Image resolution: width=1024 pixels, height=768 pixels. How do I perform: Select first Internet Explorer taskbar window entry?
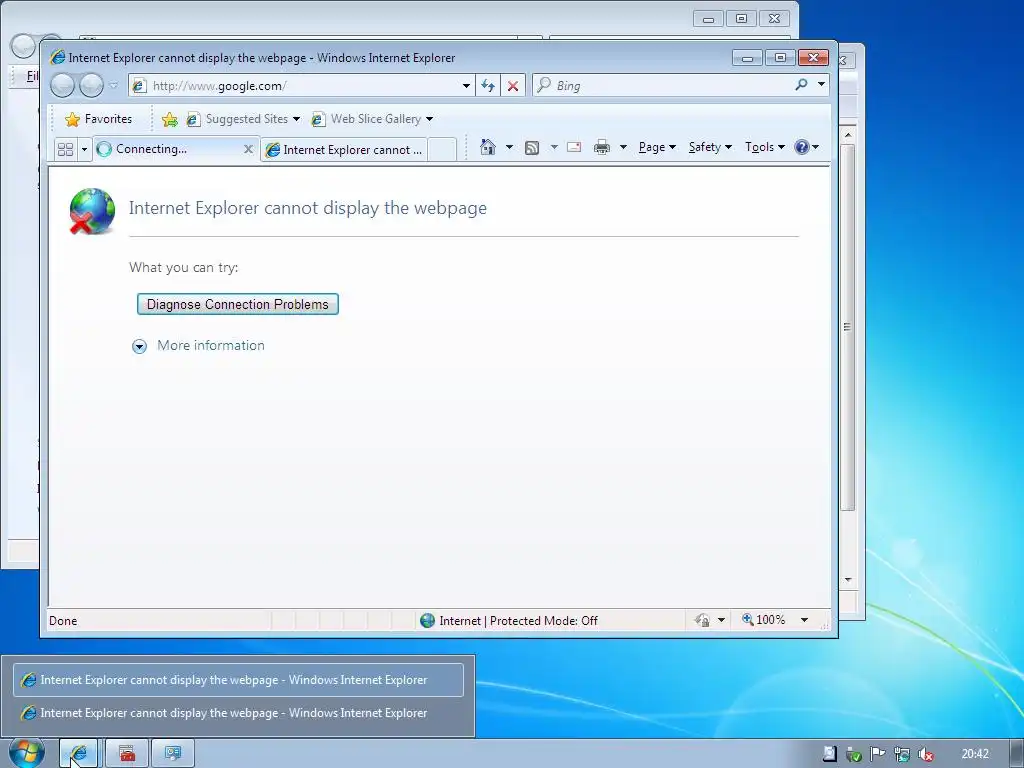238,680
